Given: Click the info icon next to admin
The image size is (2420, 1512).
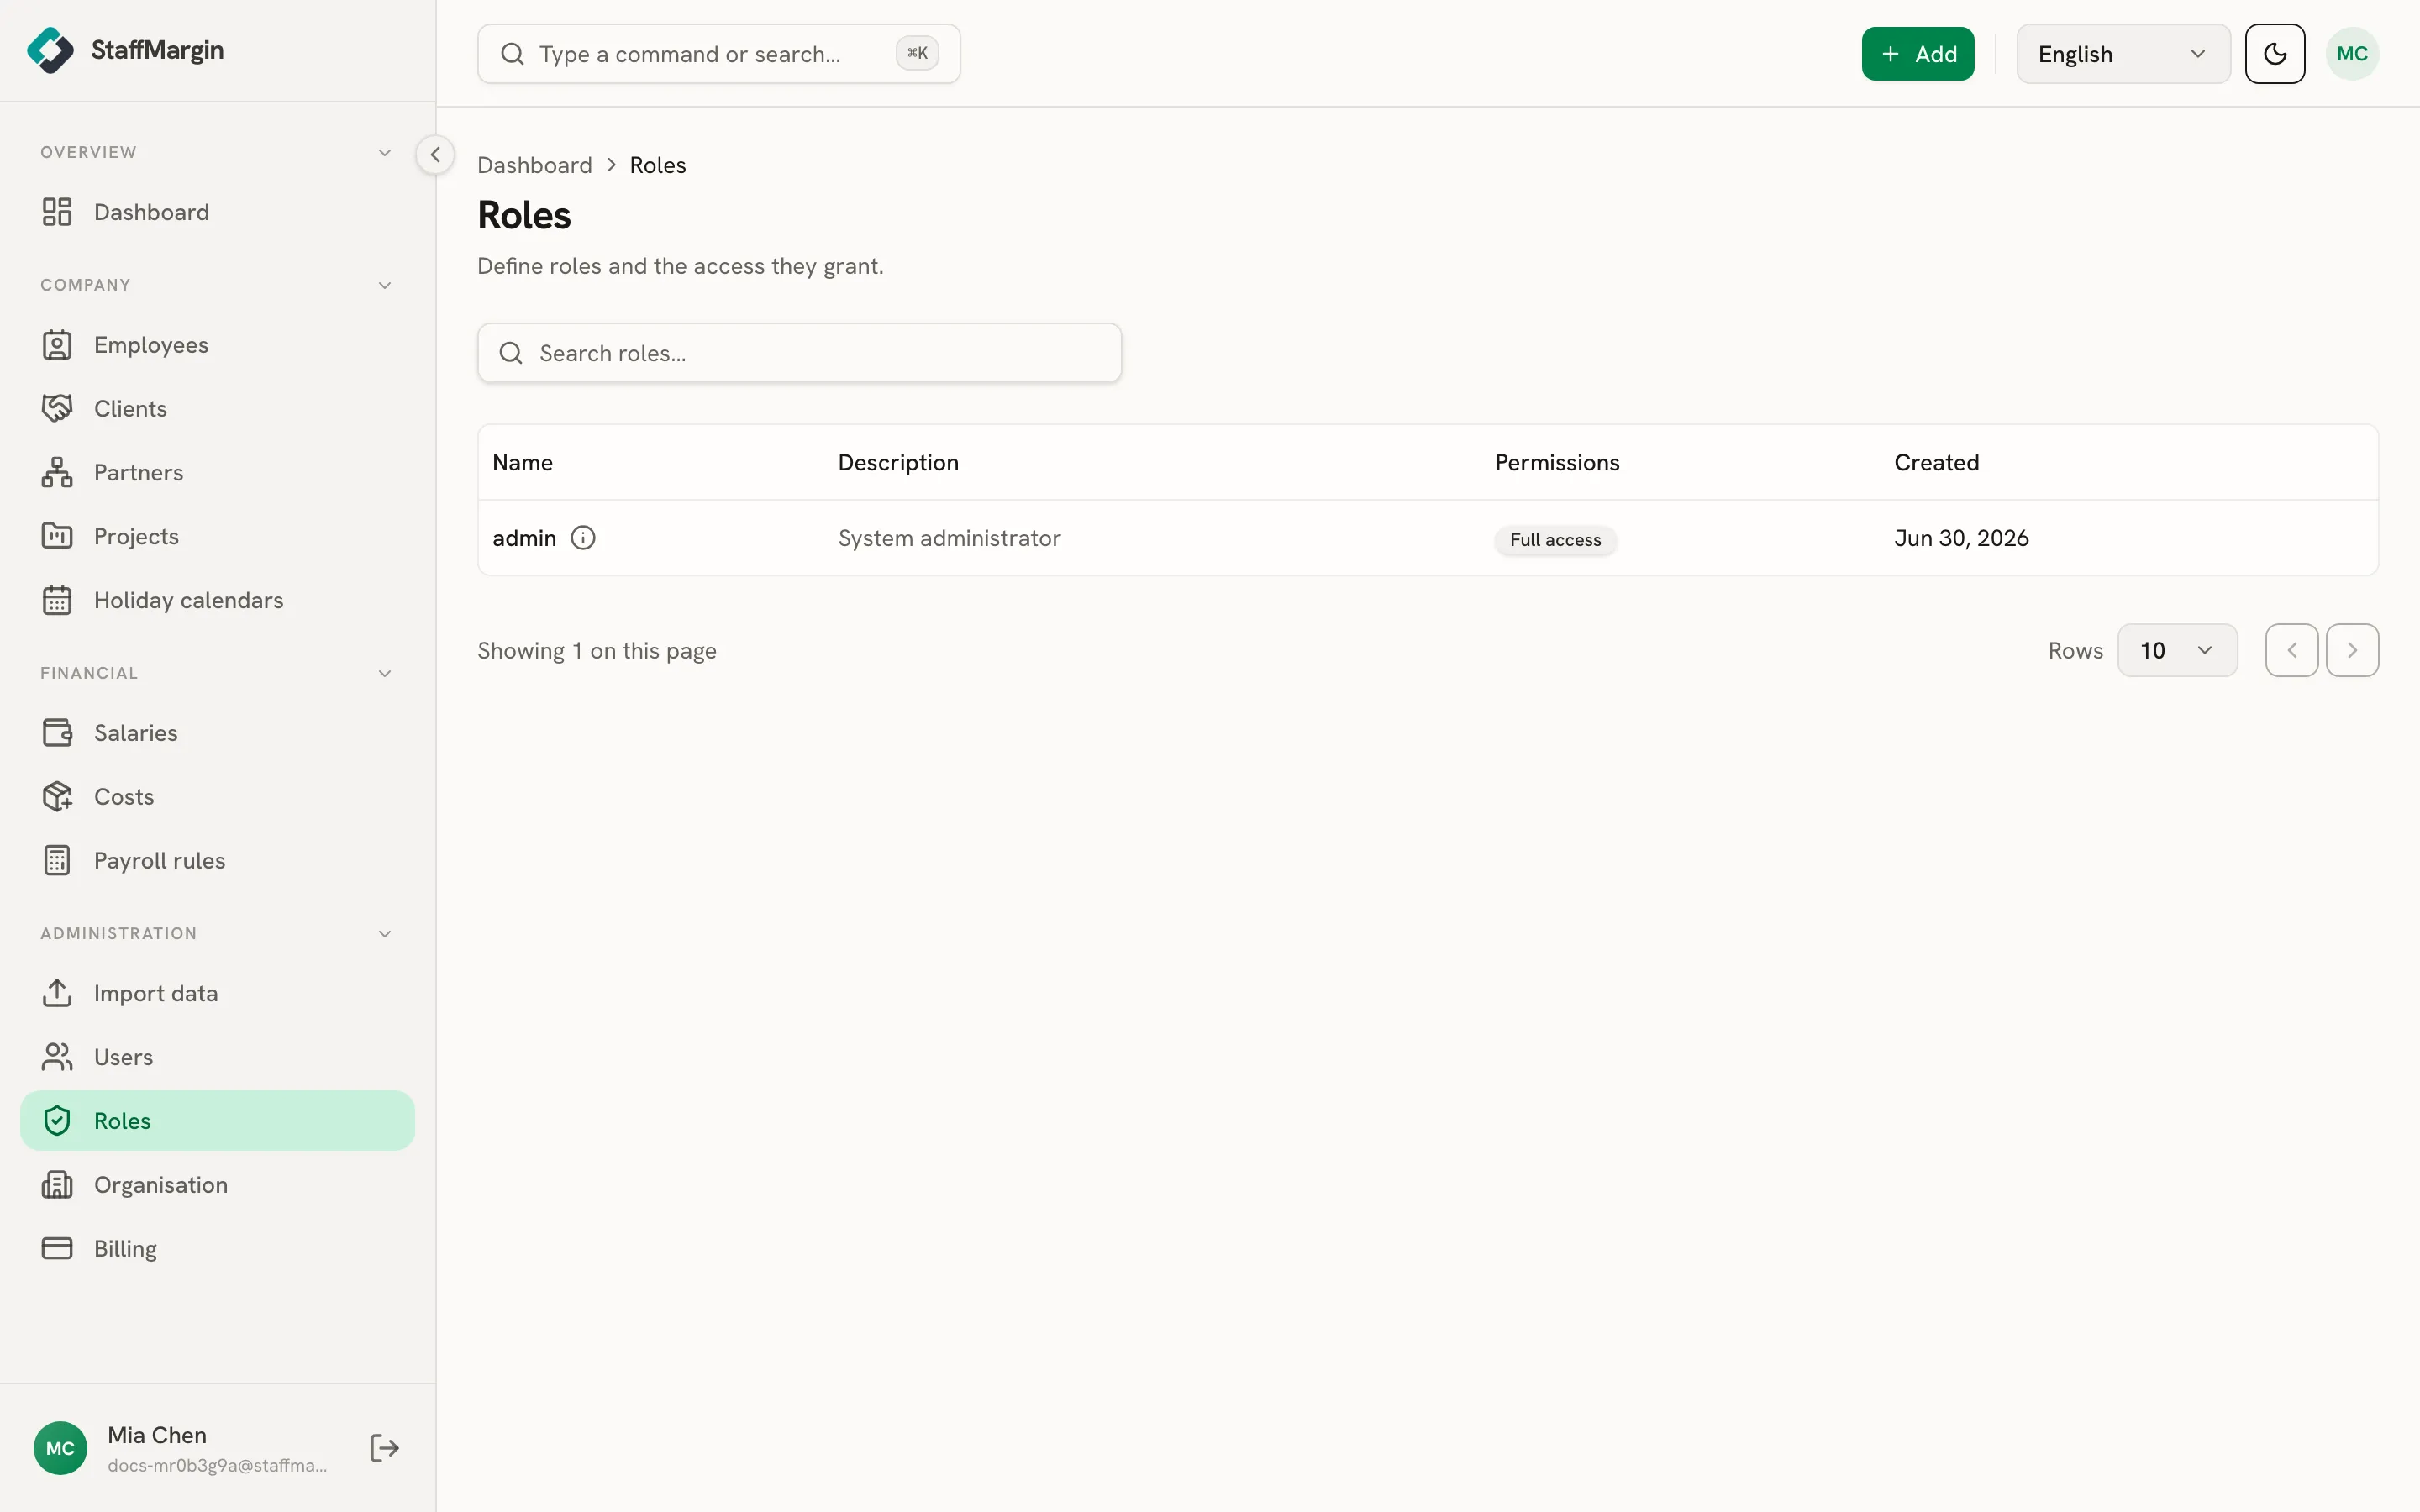Looking at the screenshot, I should pos(583,538).
